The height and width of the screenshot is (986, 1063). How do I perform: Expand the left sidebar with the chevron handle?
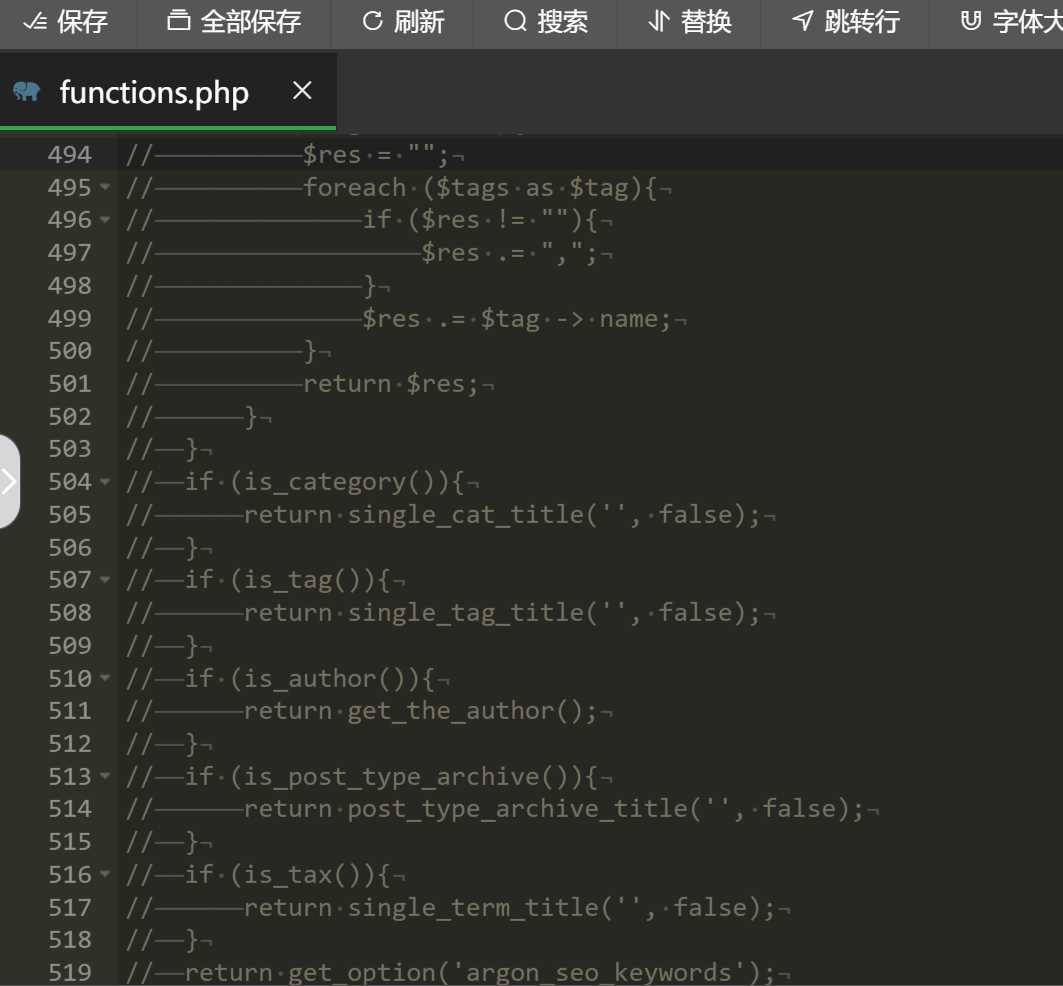pyautogui.click(x=9, y=481)
